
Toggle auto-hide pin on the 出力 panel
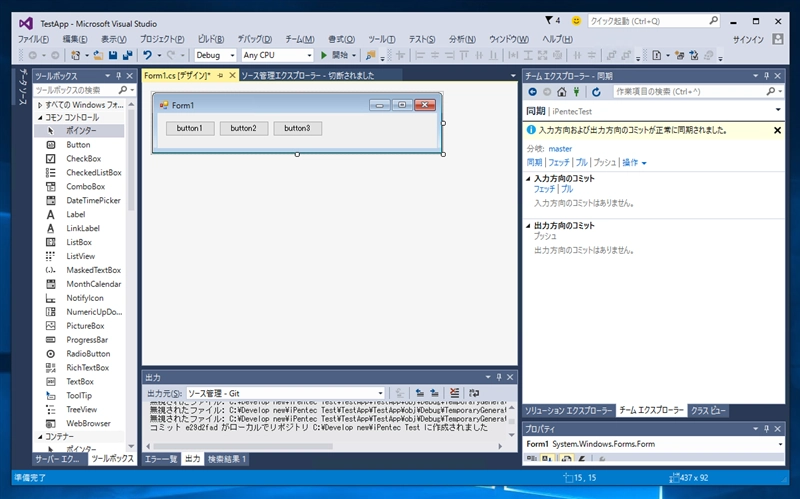tap(498, 378)
